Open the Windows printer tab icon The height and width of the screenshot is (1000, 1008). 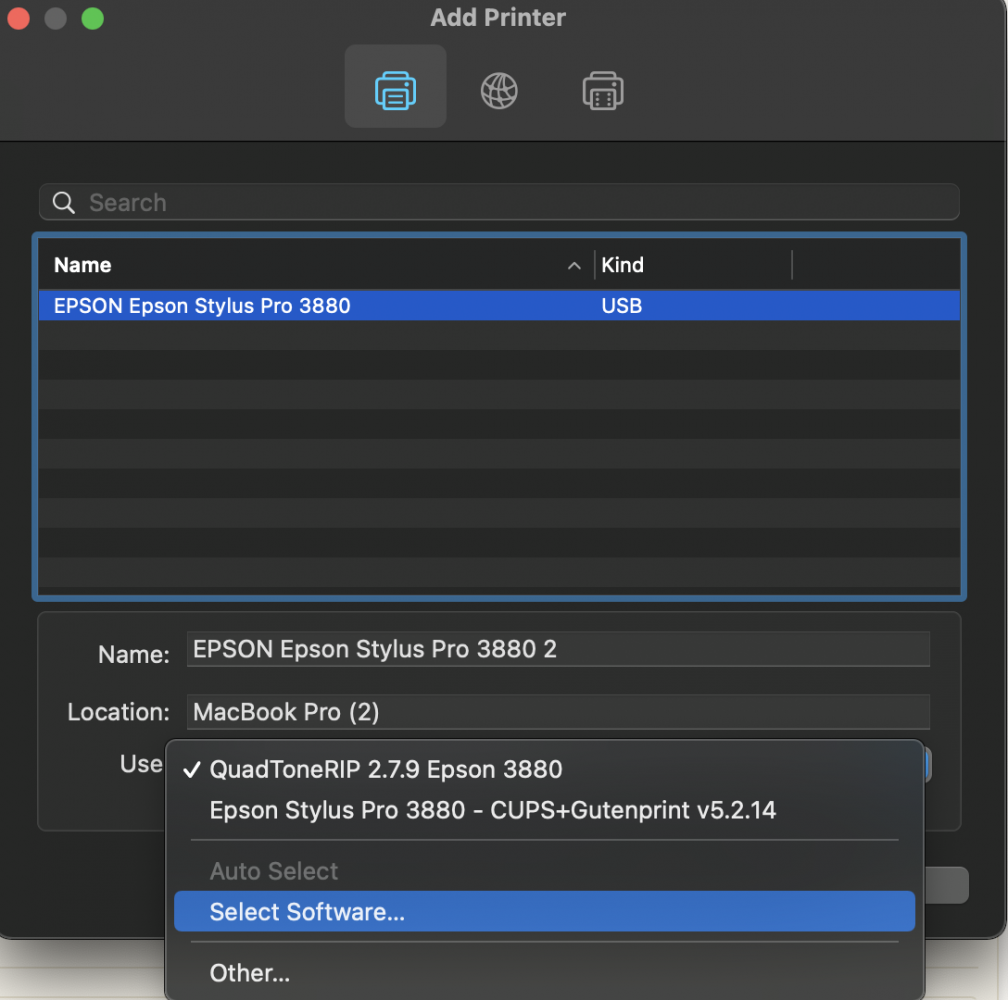click(x=602, y=91)
